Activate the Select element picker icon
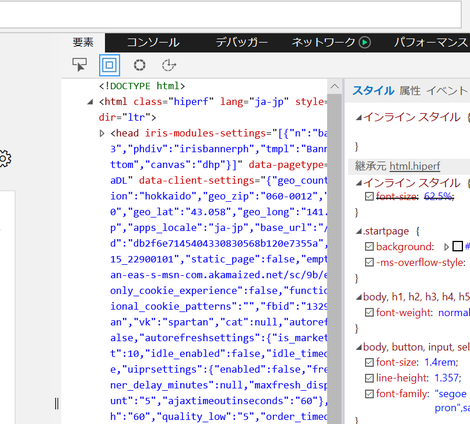 (x=80, y=65)
